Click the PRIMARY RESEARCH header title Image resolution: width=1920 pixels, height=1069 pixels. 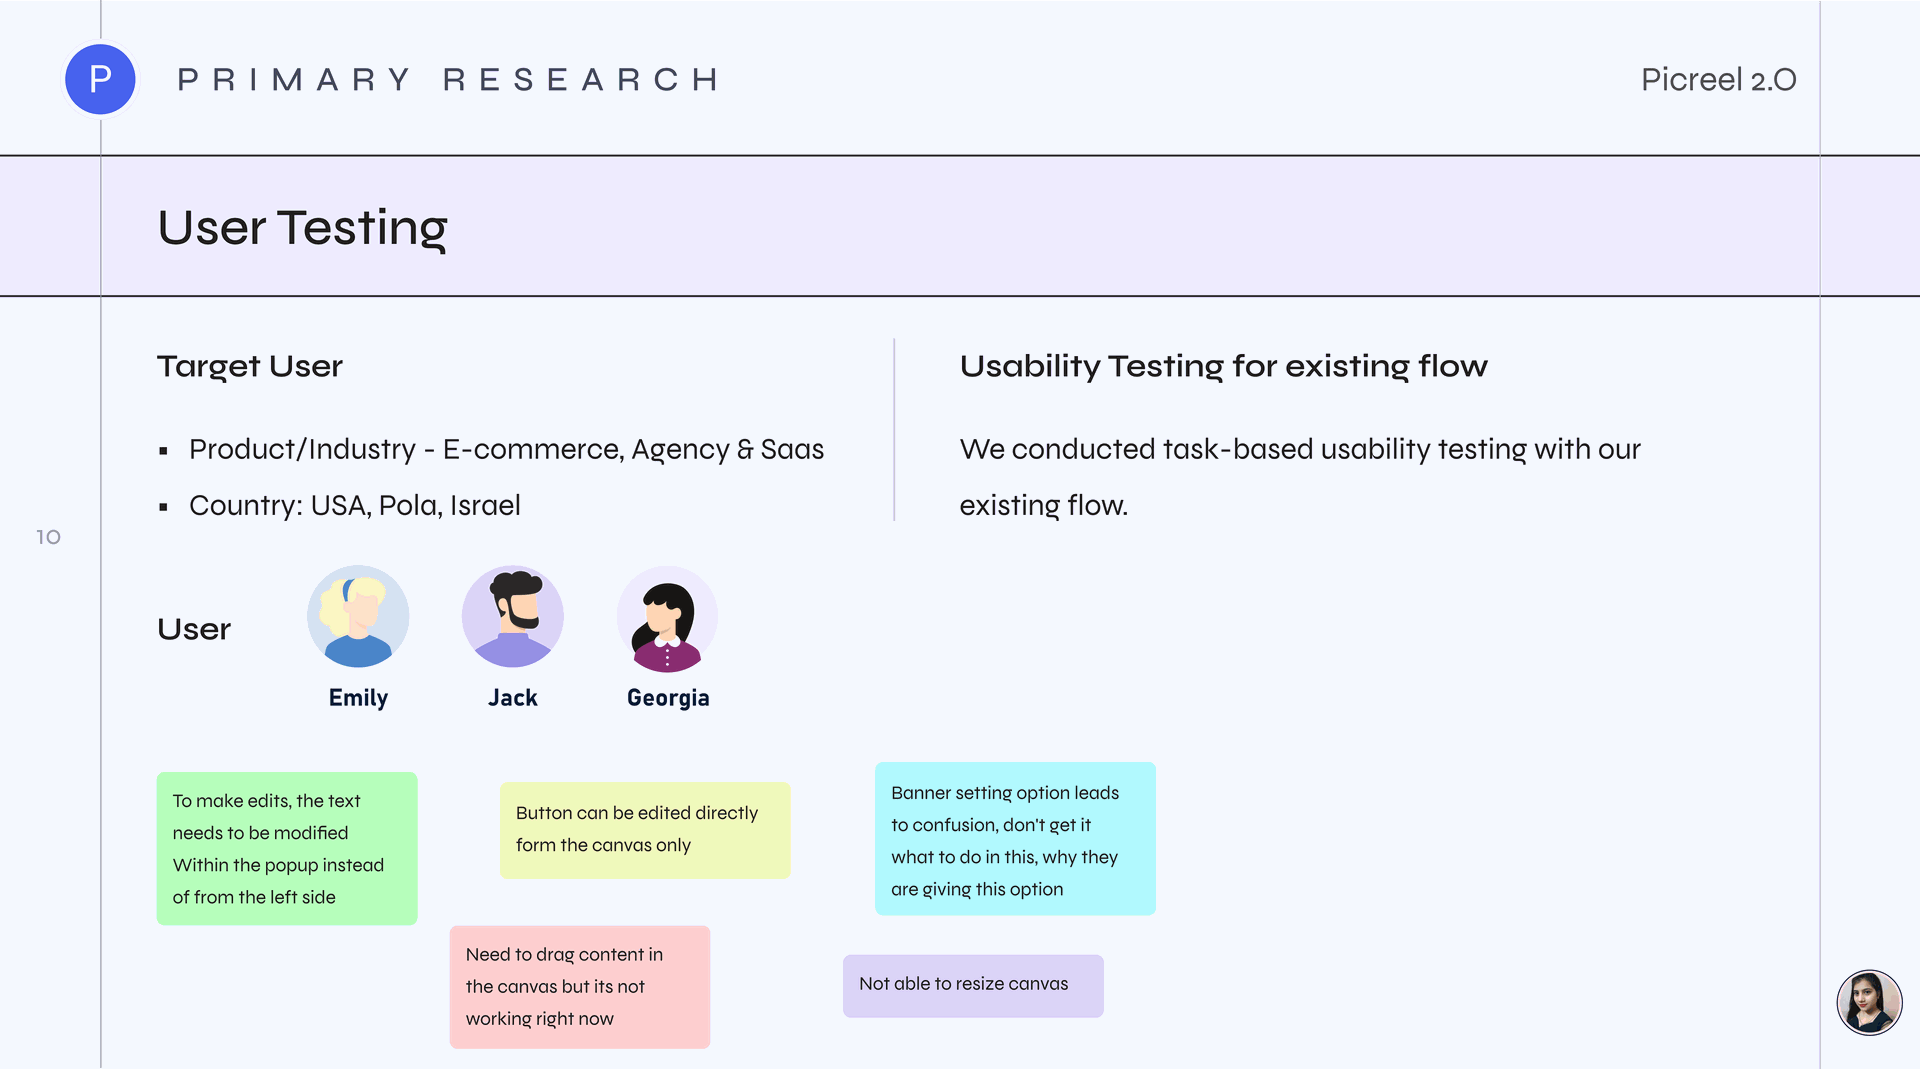[x=448, y=80]
